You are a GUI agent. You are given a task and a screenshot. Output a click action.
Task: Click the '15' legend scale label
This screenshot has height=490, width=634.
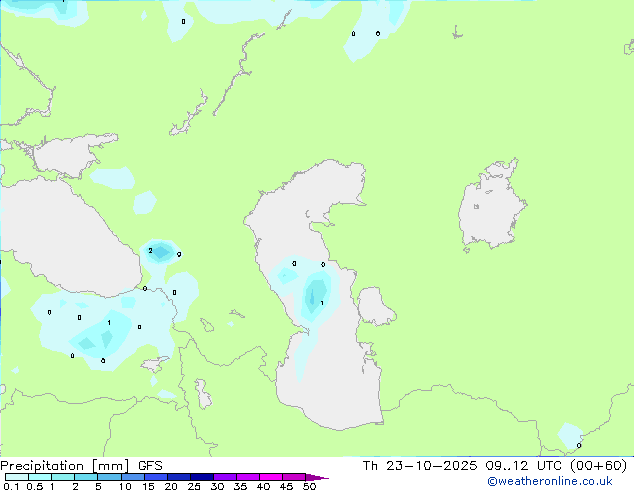[x=148, y=486]
